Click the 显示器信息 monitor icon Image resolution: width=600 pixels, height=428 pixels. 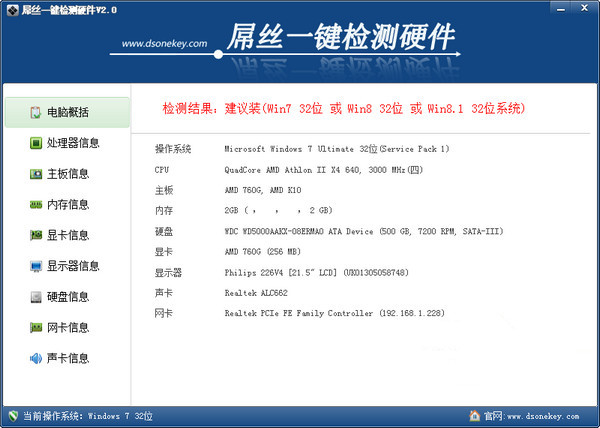(36, 266)
